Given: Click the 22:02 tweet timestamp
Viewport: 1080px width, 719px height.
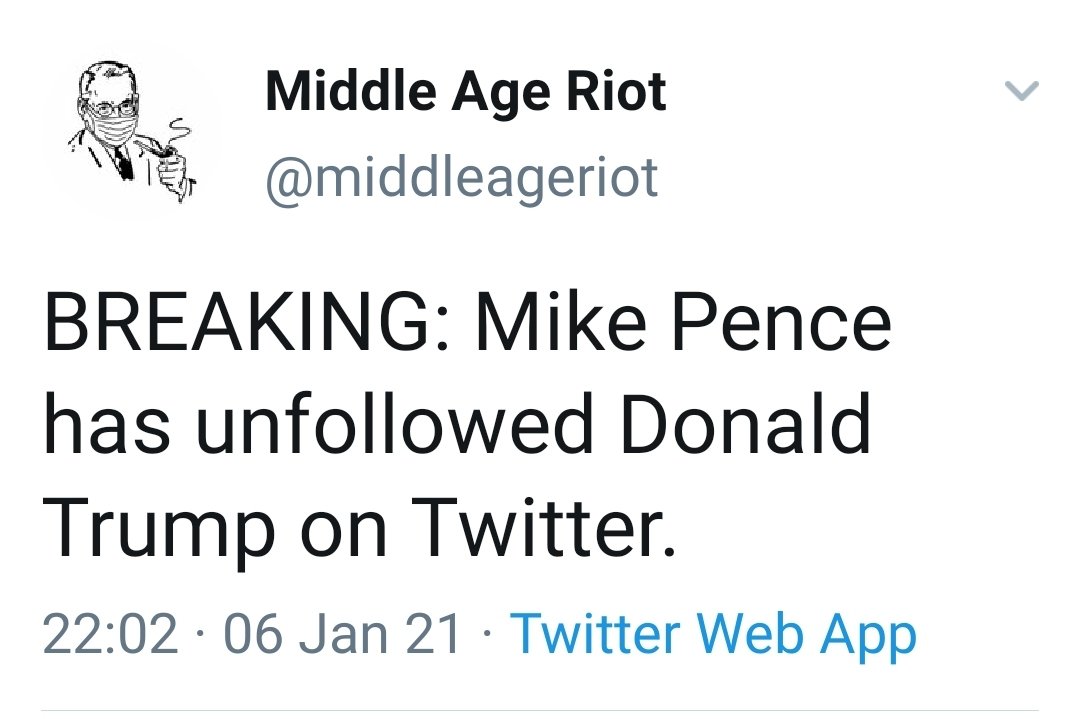Looking at the screenshot, I should click(x=111, y=634).
